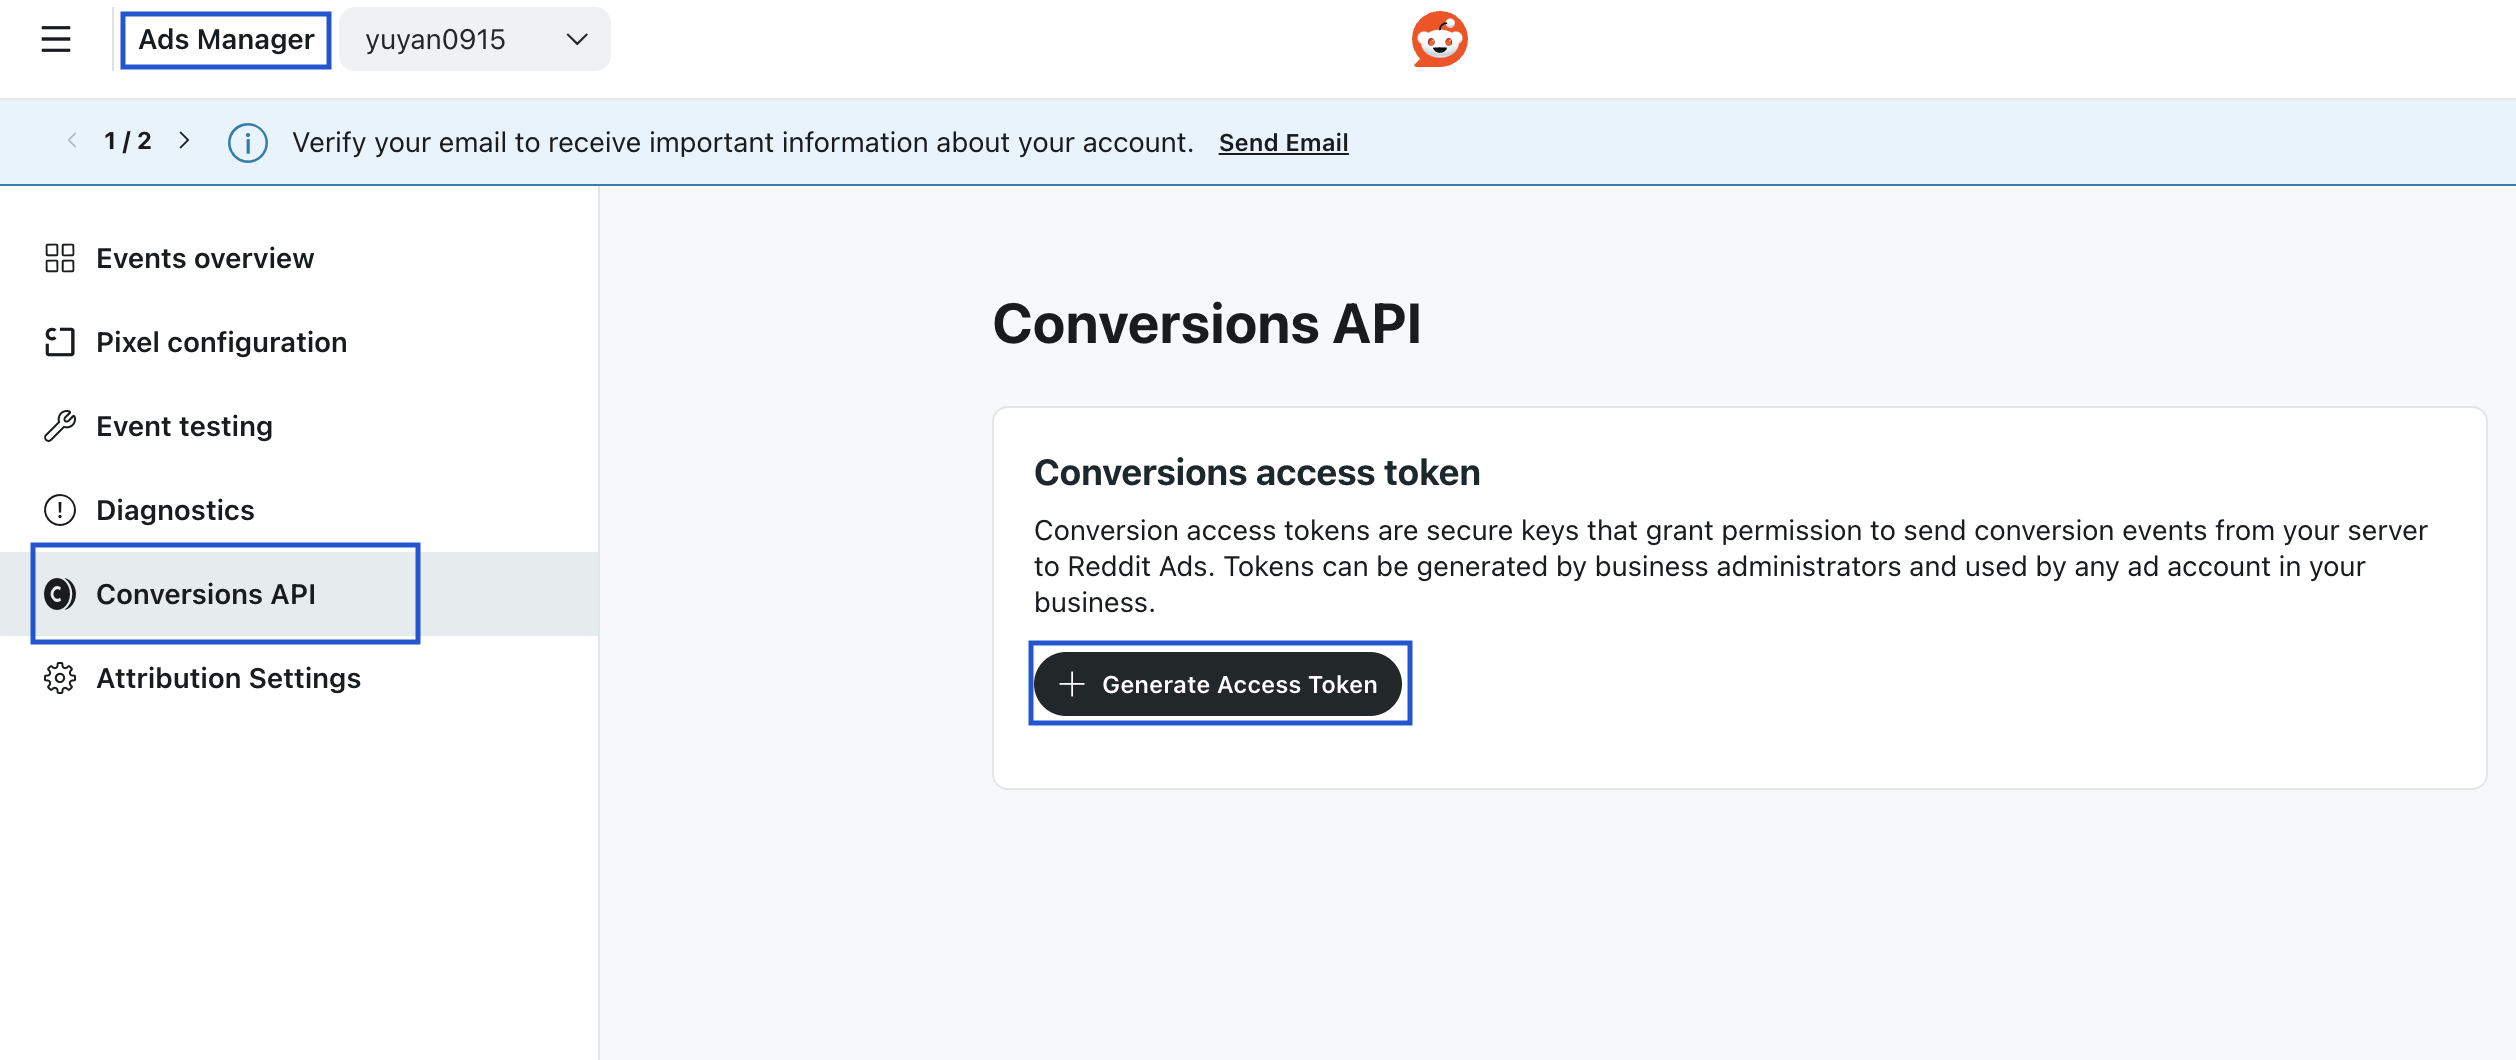Click the Verify your email message text
Screen dimensions: 2516x1060
[743, 143]
